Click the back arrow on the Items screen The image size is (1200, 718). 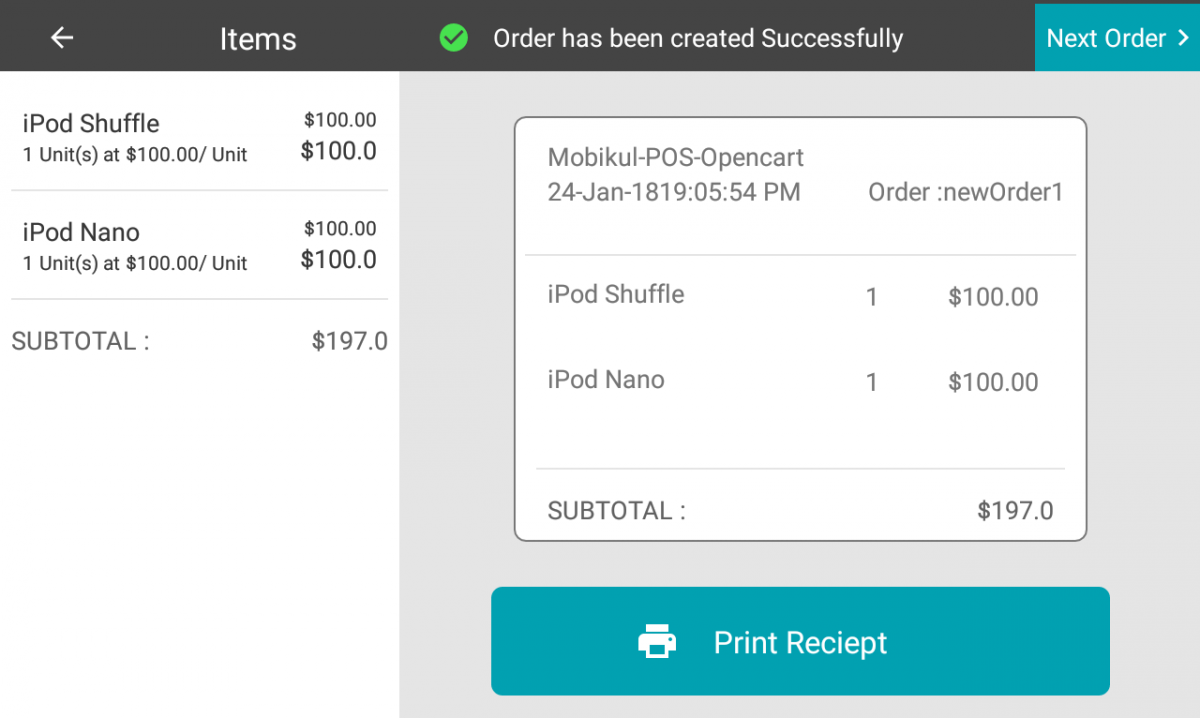point(61,37)
